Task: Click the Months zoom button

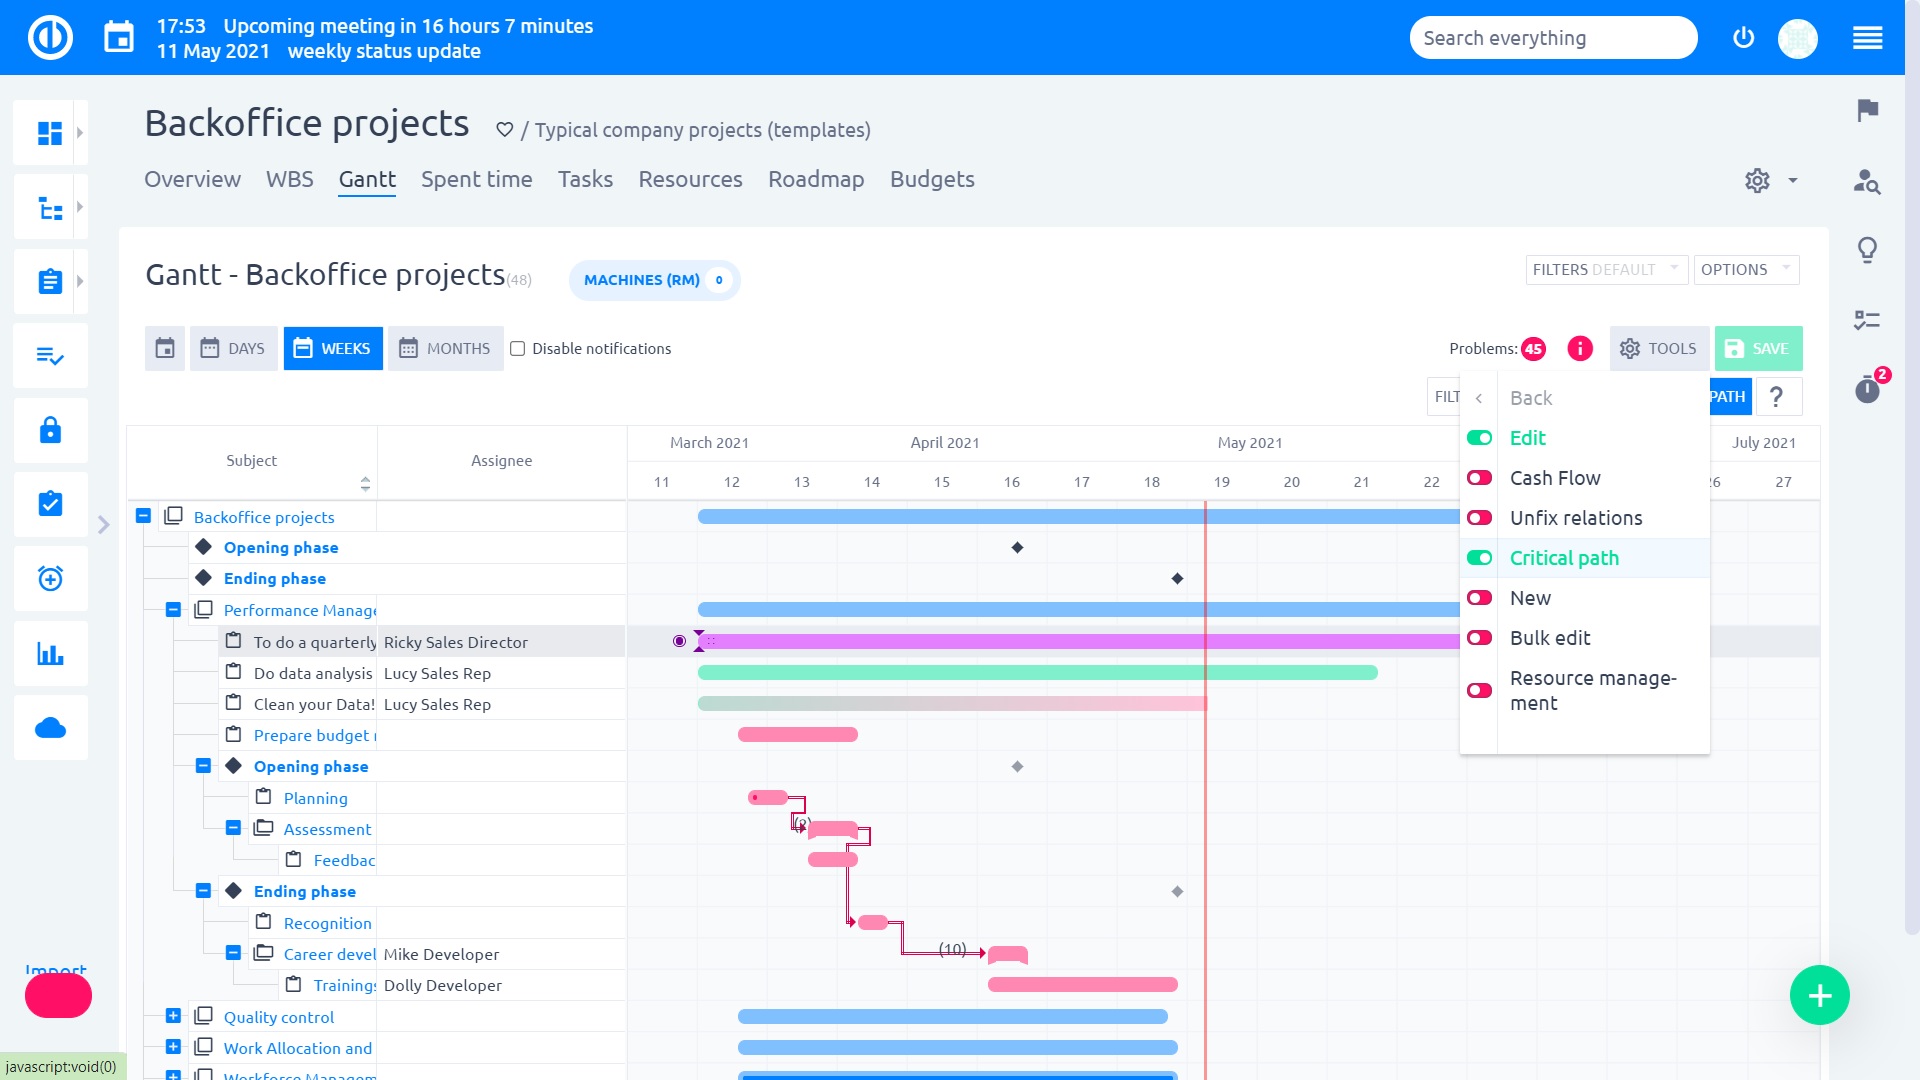Action: click(446, 349)
